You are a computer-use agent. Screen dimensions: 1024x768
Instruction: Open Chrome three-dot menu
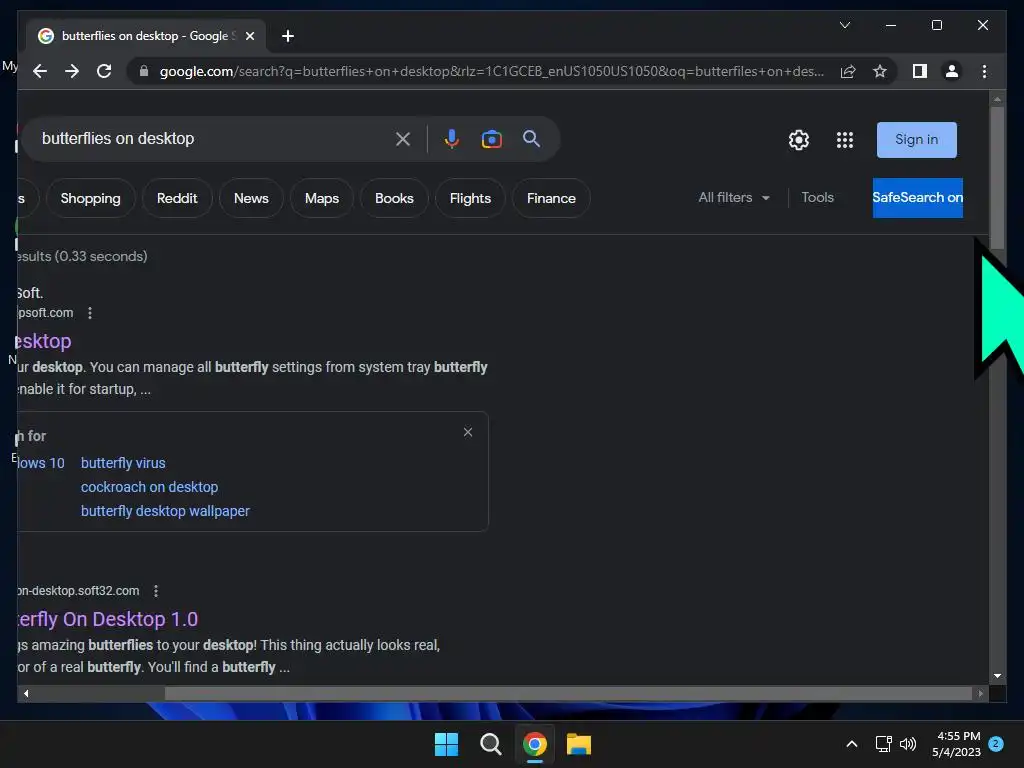[984, 71]
